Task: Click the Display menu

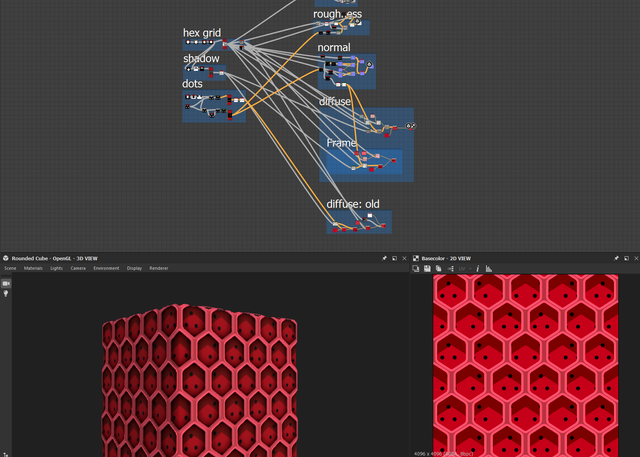Action: pyautogui.click(x=134, y=268)
